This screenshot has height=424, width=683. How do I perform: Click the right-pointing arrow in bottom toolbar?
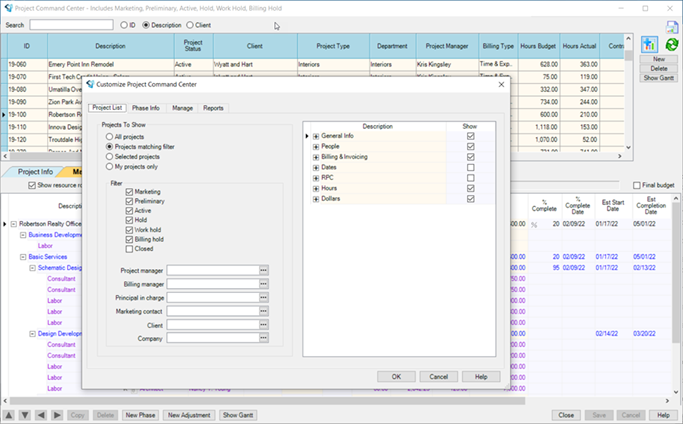[56, 415]
